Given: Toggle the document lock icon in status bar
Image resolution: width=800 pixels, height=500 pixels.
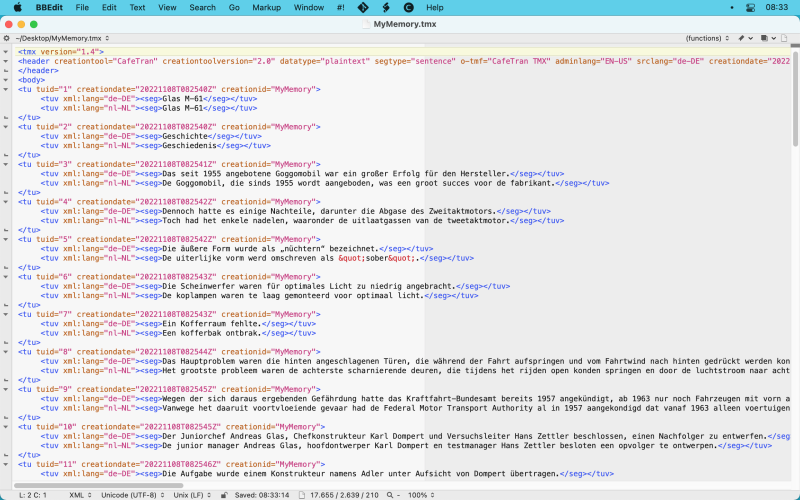Looking at the screenshot, I should 224,495.
